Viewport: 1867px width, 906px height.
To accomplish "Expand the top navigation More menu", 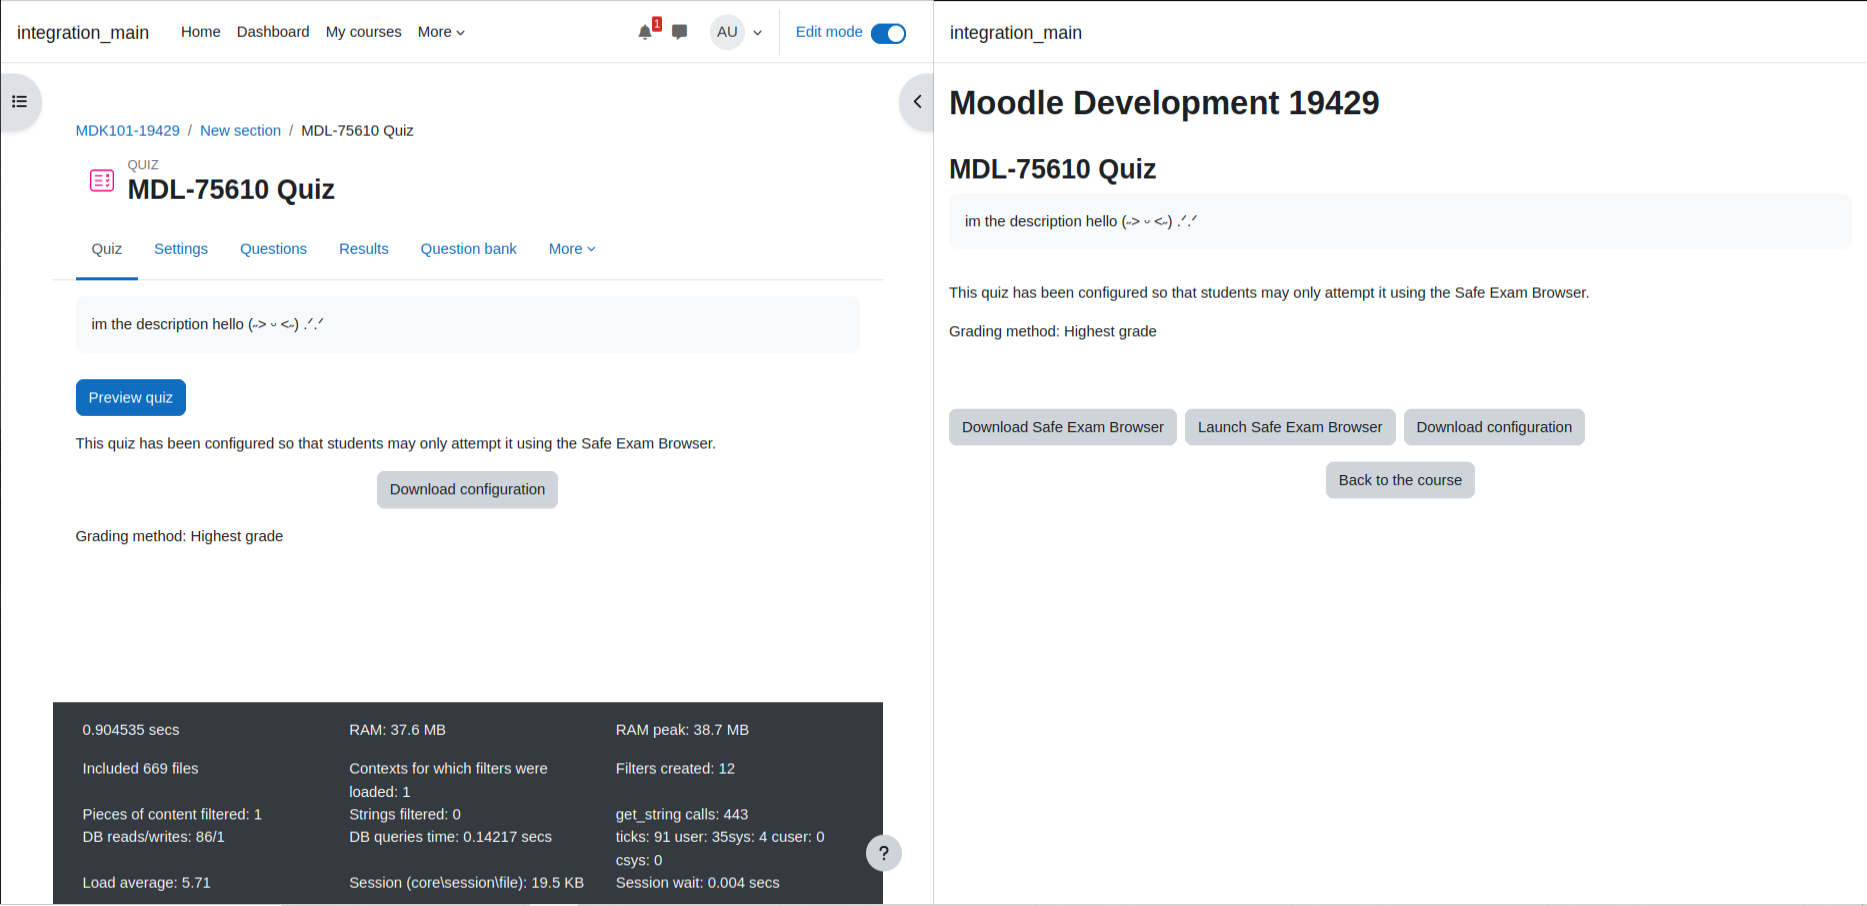I will [441, 32].
